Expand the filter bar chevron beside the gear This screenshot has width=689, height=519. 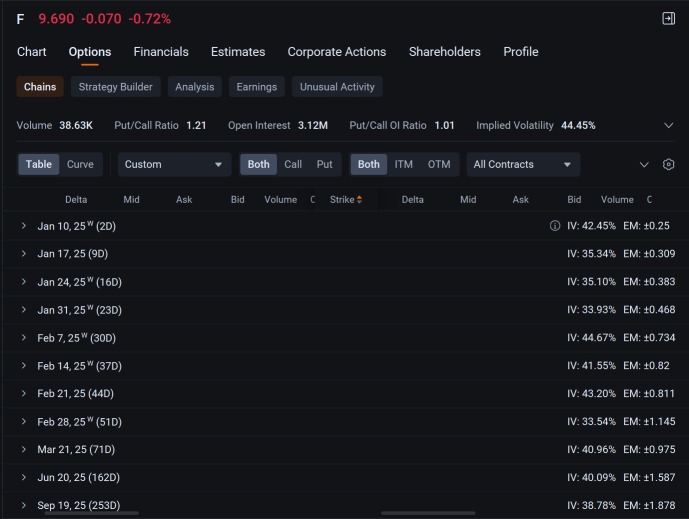click(x=644, y=165)
